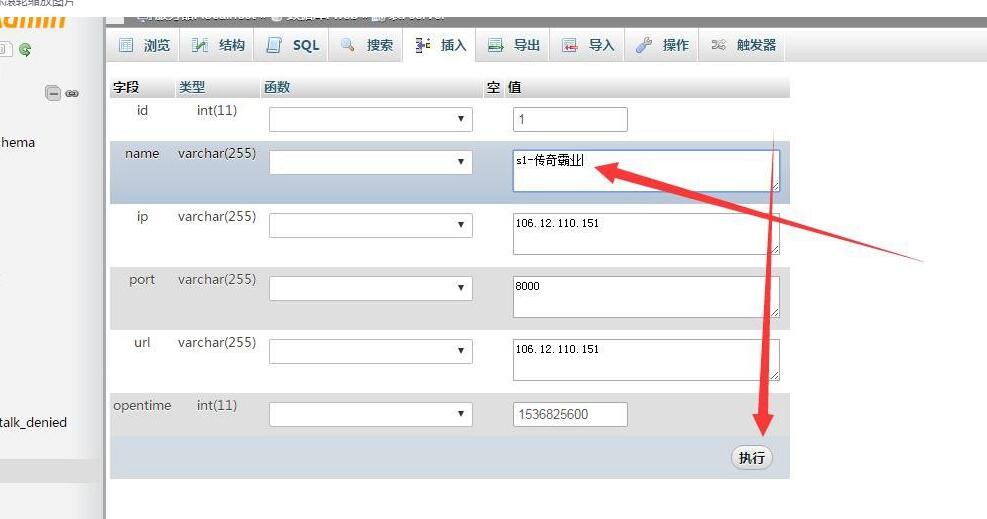This screenshot has height=519, width=987.
Task: Click the green reload icon in sidebar
Action: [x=25, y=49]
